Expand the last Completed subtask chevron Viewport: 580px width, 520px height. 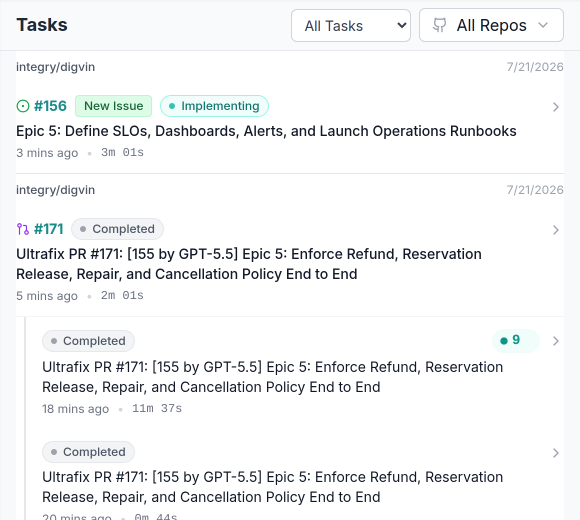pos(556,453)
